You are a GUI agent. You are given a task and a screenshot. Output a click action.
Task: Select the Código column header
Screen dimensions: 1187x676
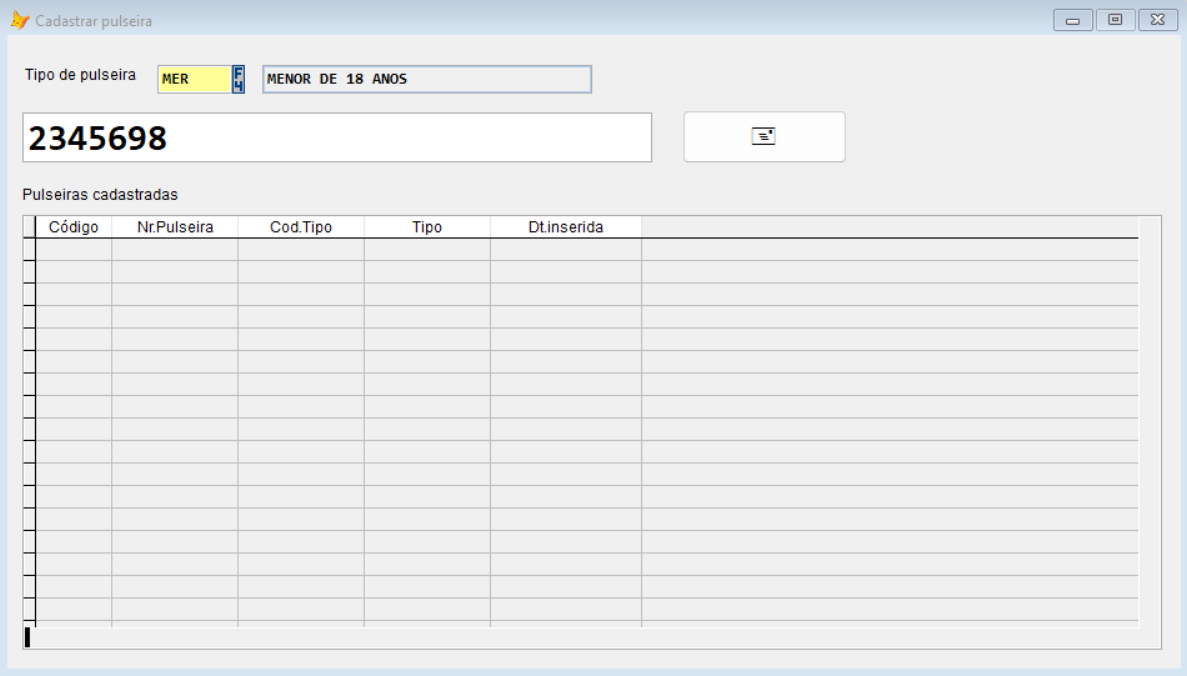click(73, 227)
